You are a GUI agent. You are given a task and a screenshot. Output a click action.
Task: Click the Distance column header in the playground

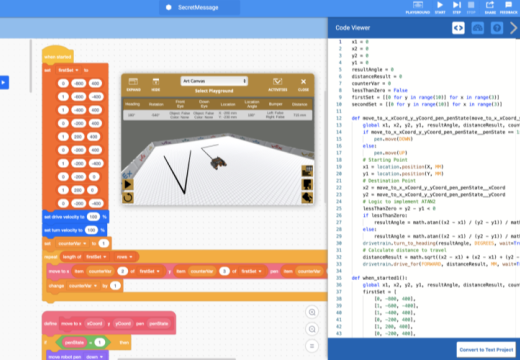300,104
